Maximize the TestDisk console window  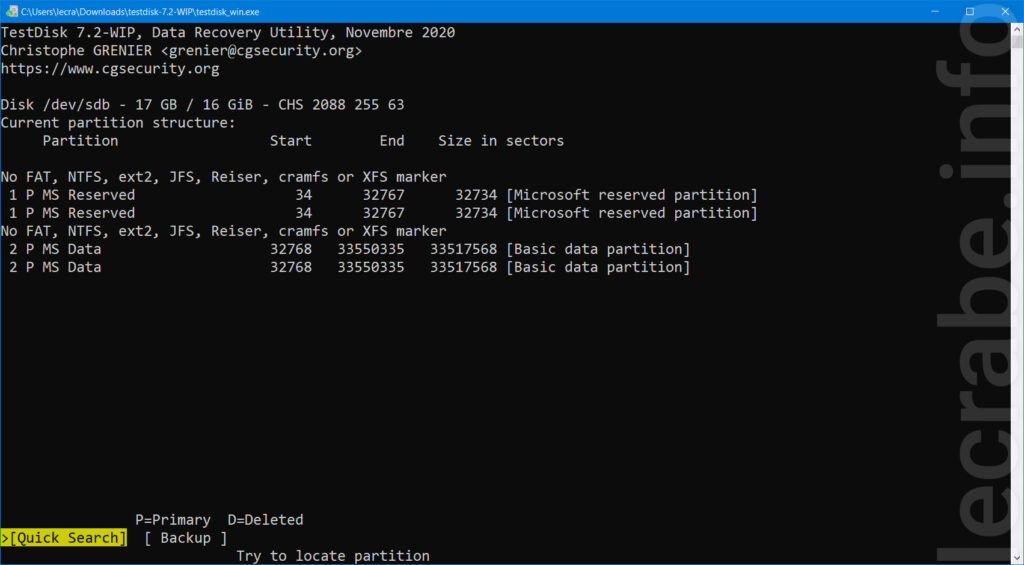click(x=970, y=11)
